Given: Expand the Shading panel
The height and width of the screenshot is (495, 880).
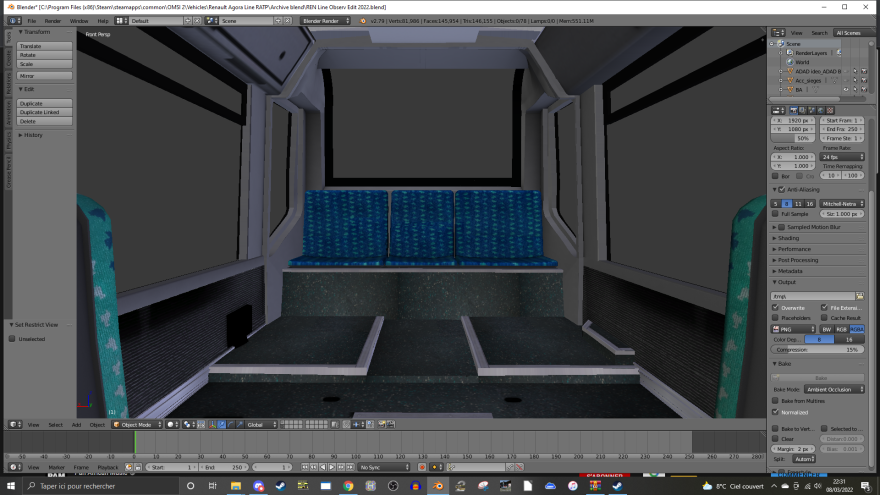Looking at the screenshot, I should click(790, 238).
